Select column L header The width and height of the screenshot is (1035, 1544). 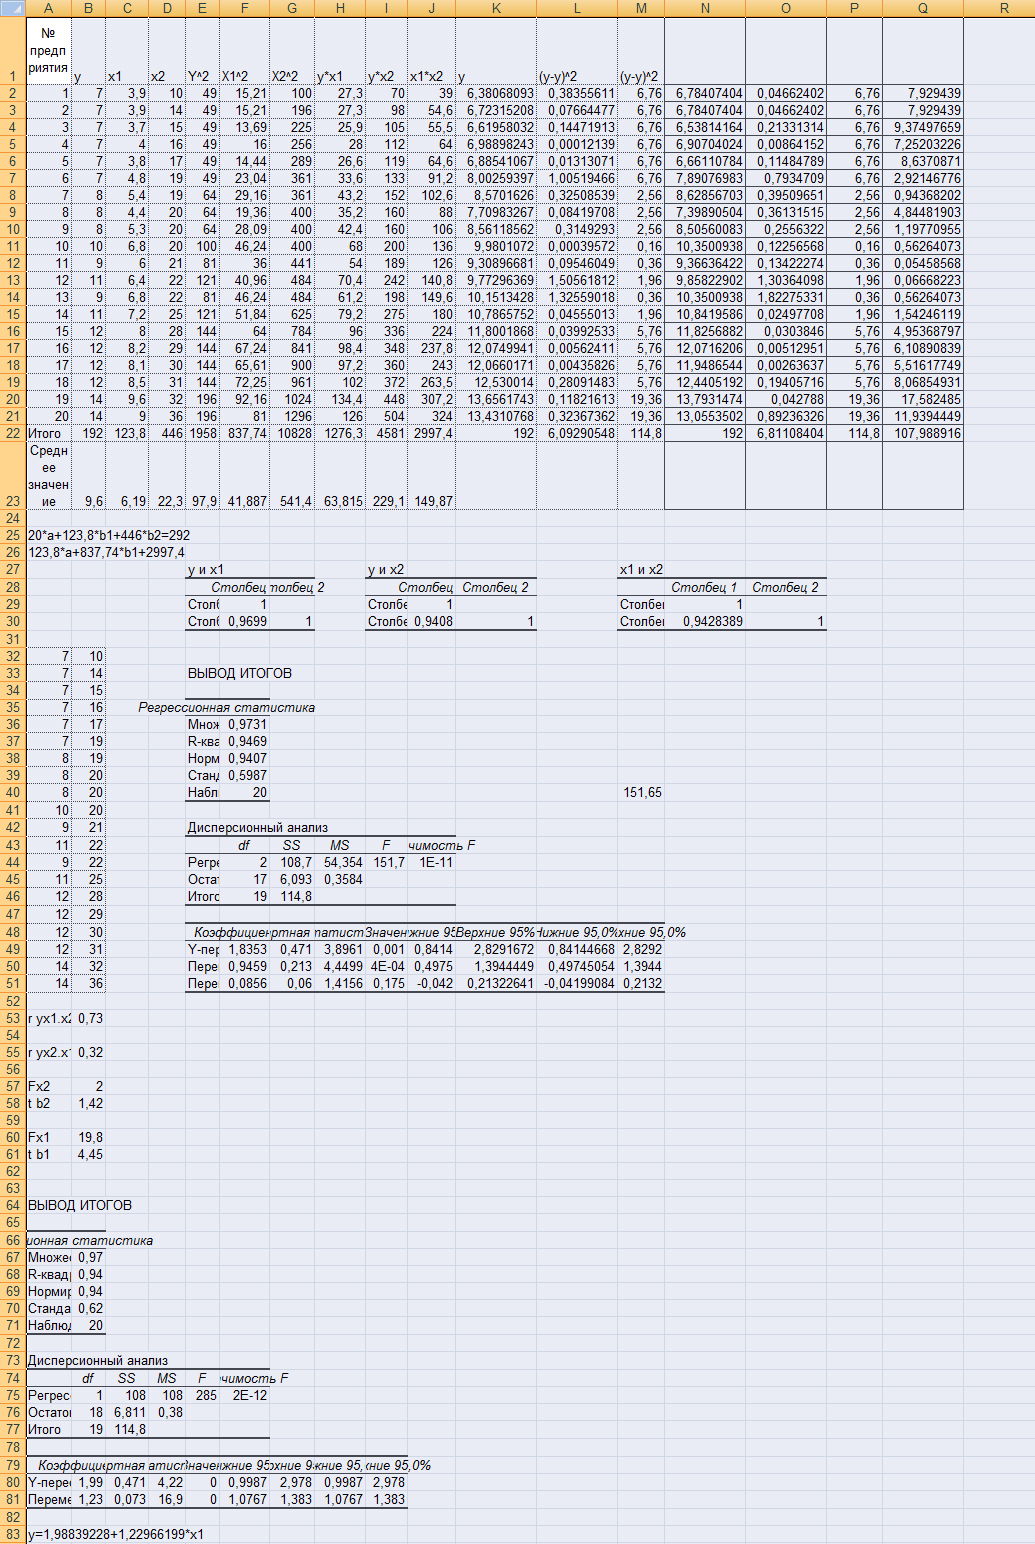tap(577, 8)
